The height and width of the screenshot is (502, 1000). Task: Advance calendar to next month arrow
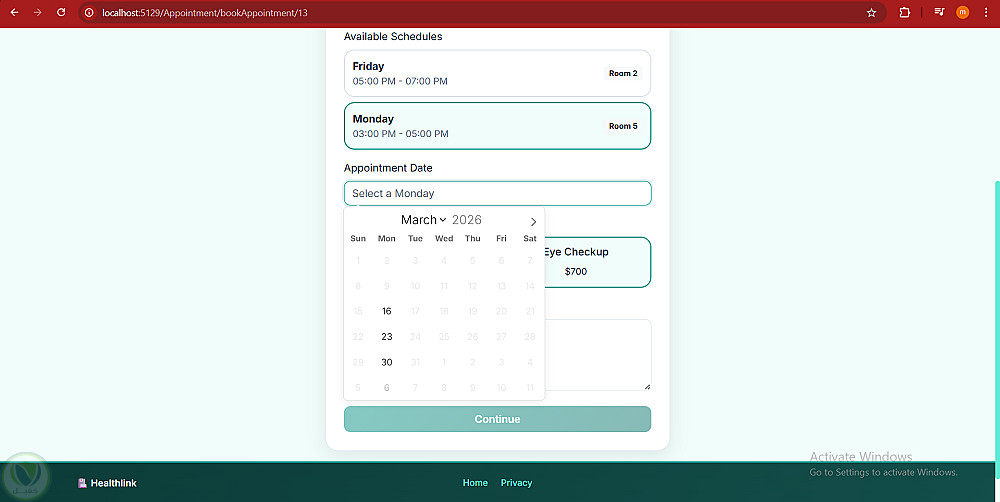pyautogui.click(x=533, y=221)
